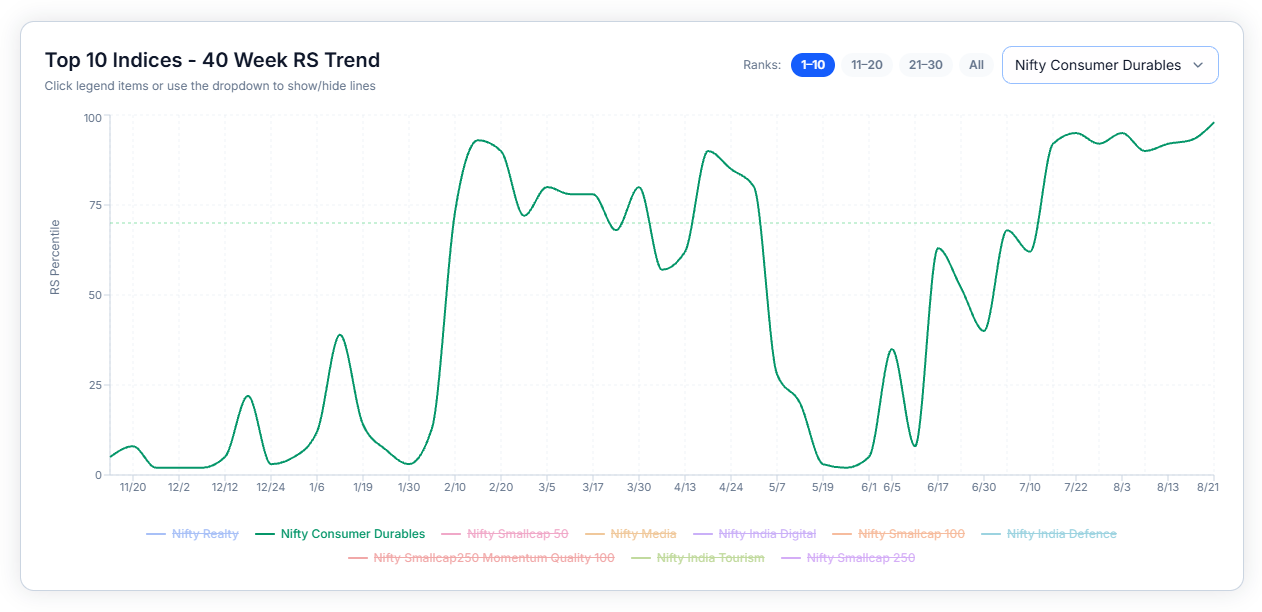Switch to ranks 21–30

[925, 65]
